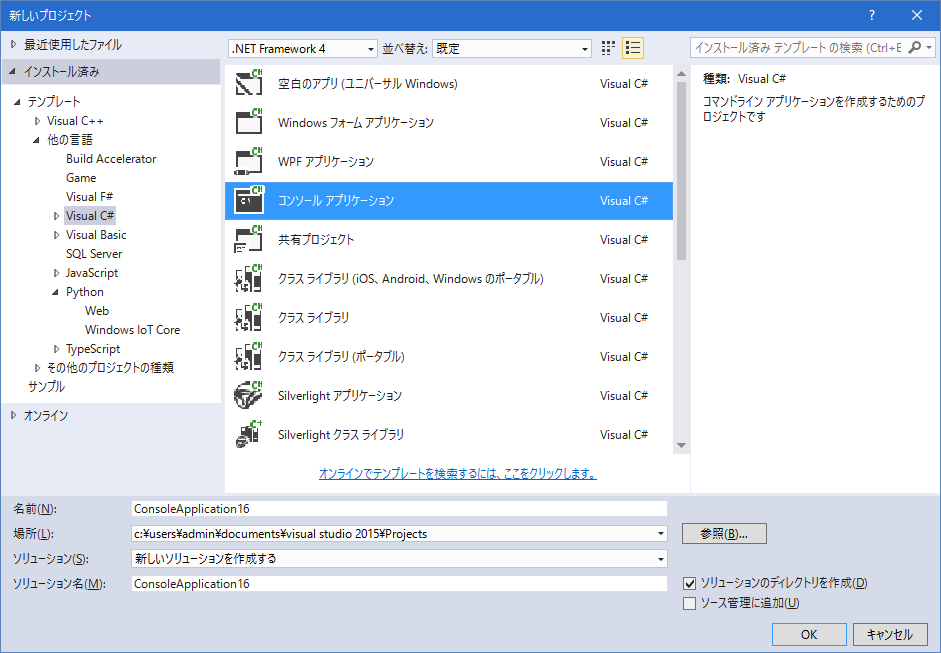This screenshot has width=941, height=653.
Task: Open the sort order dropdown
Action: (512, 48)
